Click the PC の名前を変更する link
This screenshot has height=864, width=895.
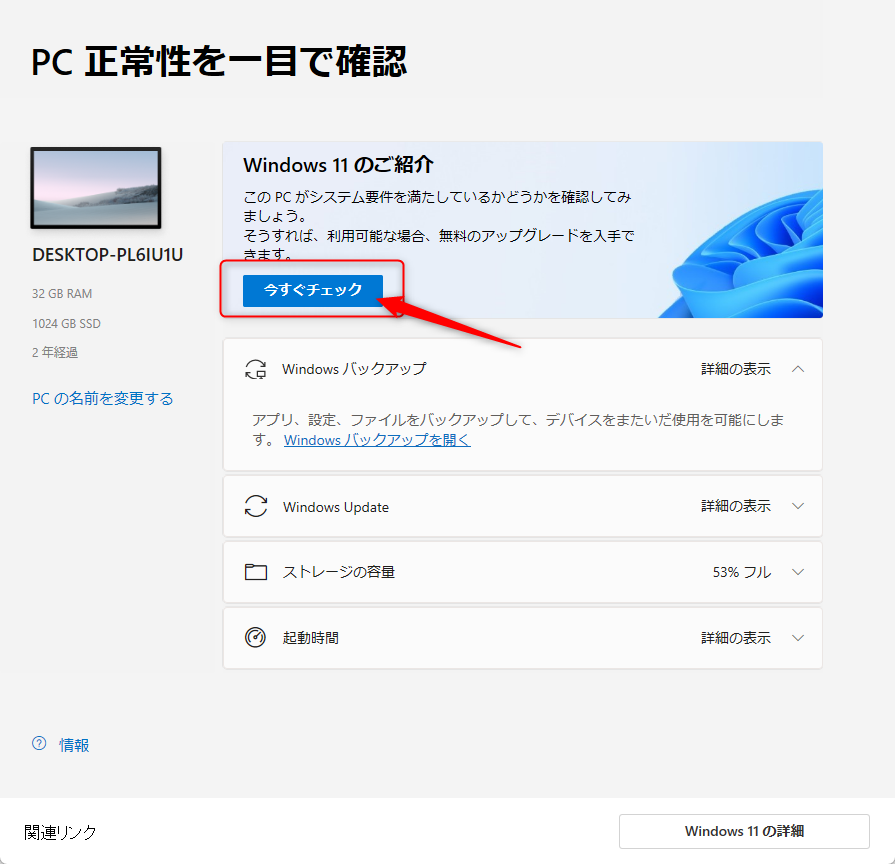(103, 399)
